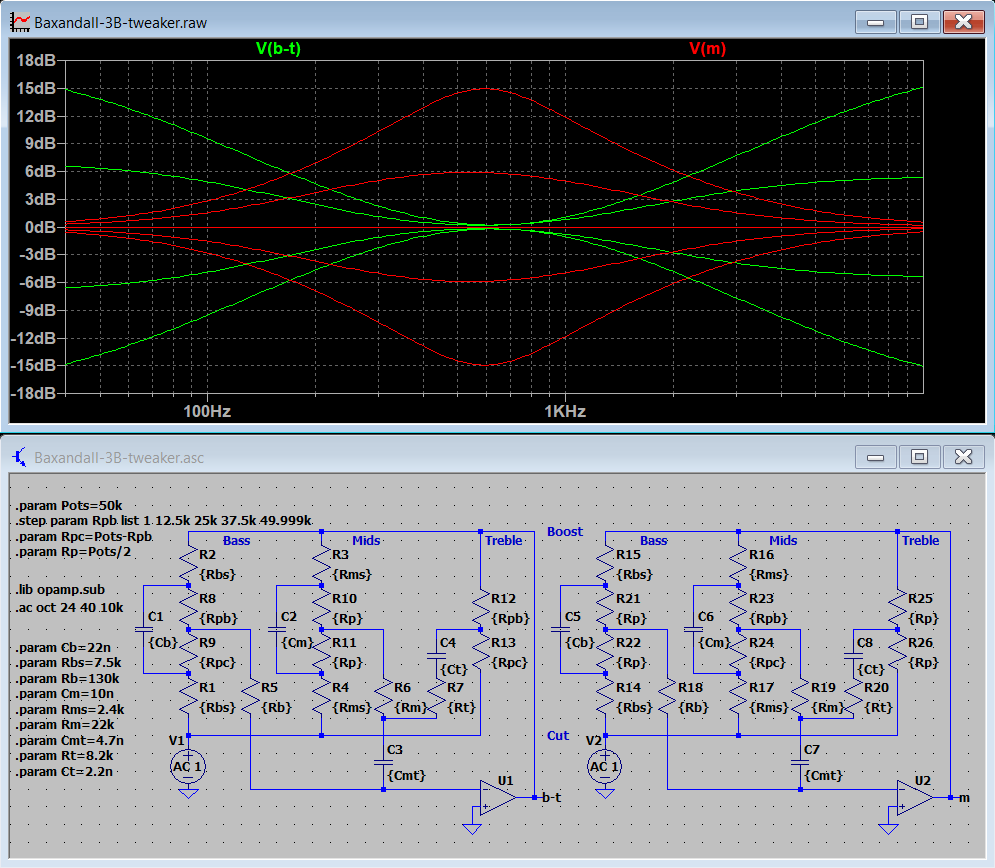Close the Baxandall-3B-tweaker.asc window
The width and height of the screenshot is (995, 868).
(963, 457)
